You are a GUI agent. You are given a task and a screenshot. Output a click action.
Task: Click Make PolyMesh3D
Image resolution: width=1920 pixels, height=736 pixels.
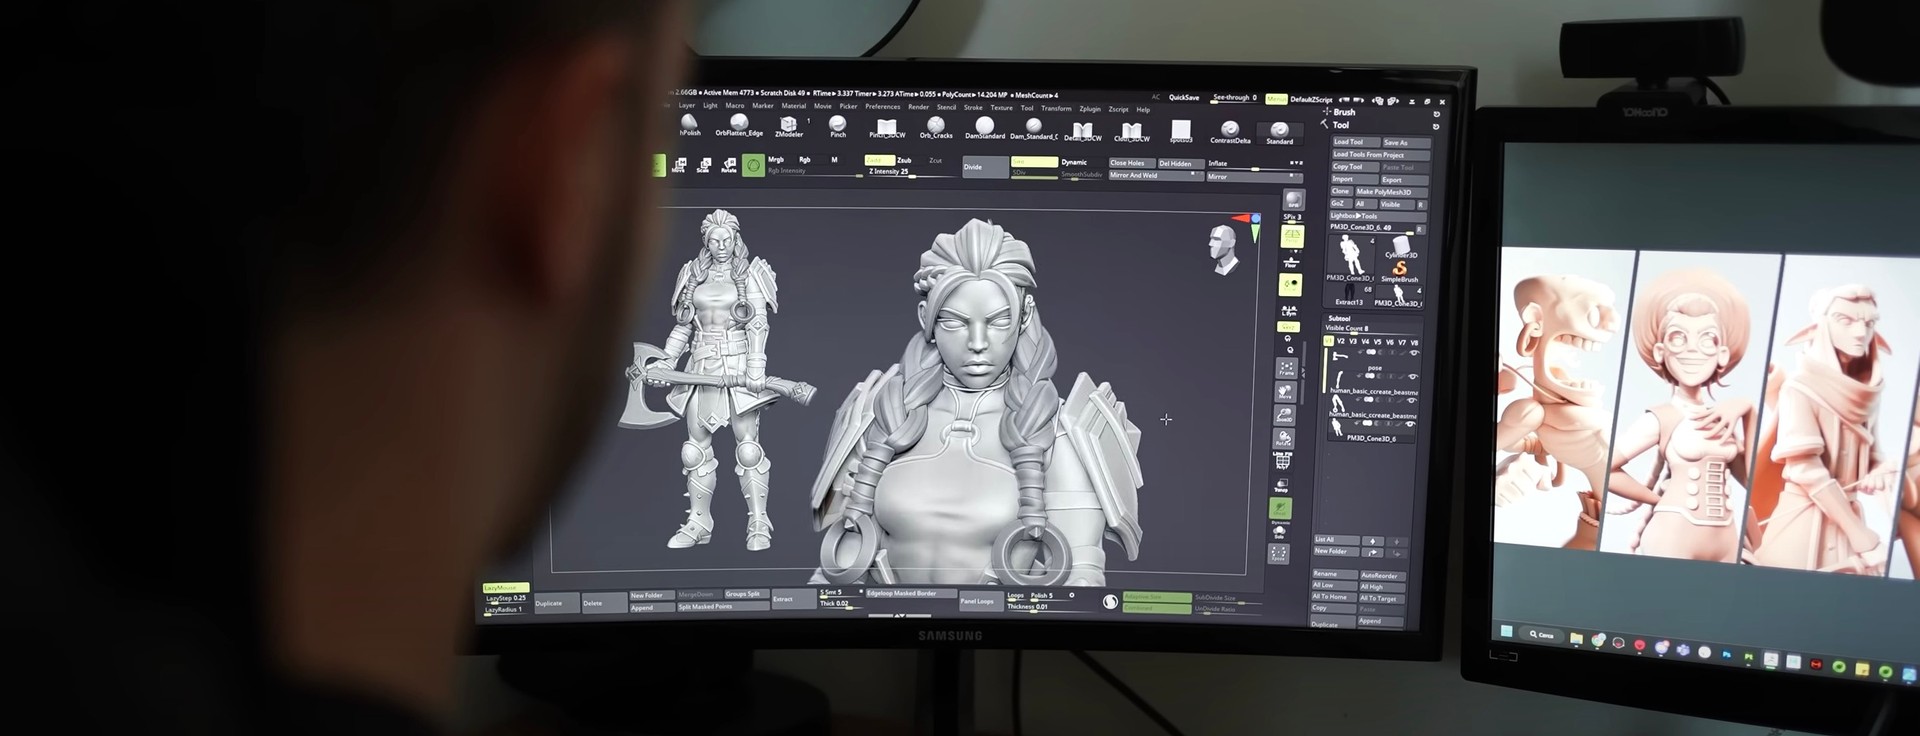[1391, 191]
